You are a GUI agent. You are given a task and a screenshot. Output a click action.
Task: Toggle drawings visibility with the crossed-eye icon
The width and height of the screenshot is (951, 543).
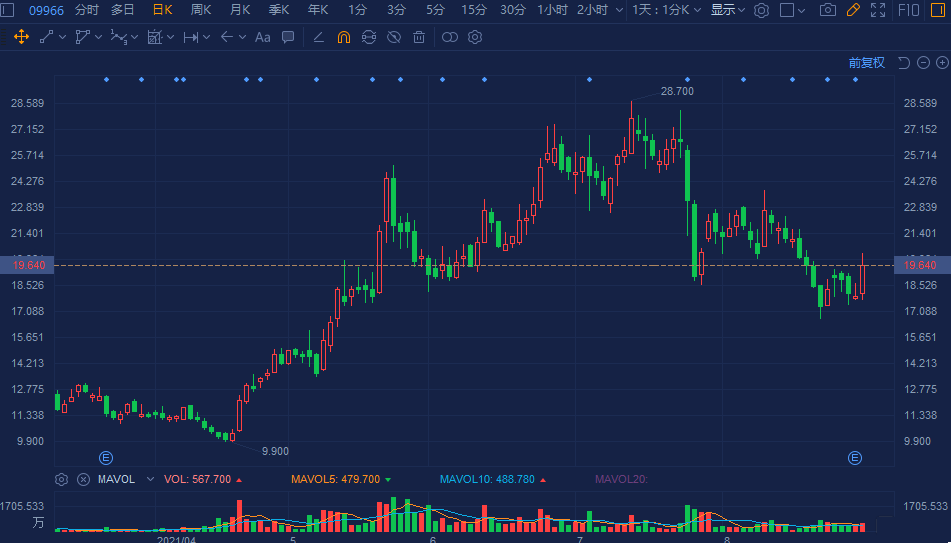tap(393, 37)
